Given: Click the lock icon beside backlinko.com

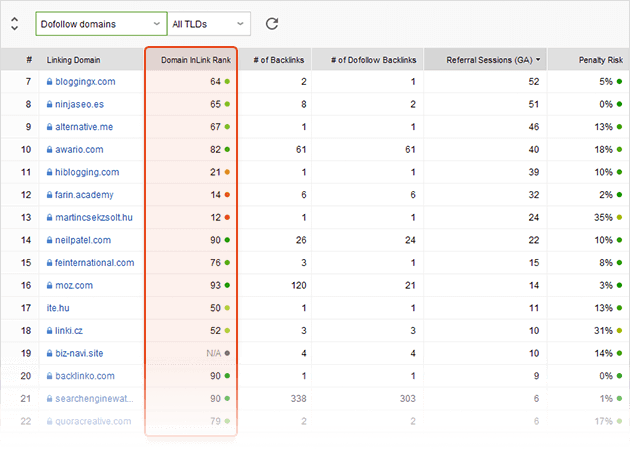Looking at the screenshot, I should [x=47, y=376].
